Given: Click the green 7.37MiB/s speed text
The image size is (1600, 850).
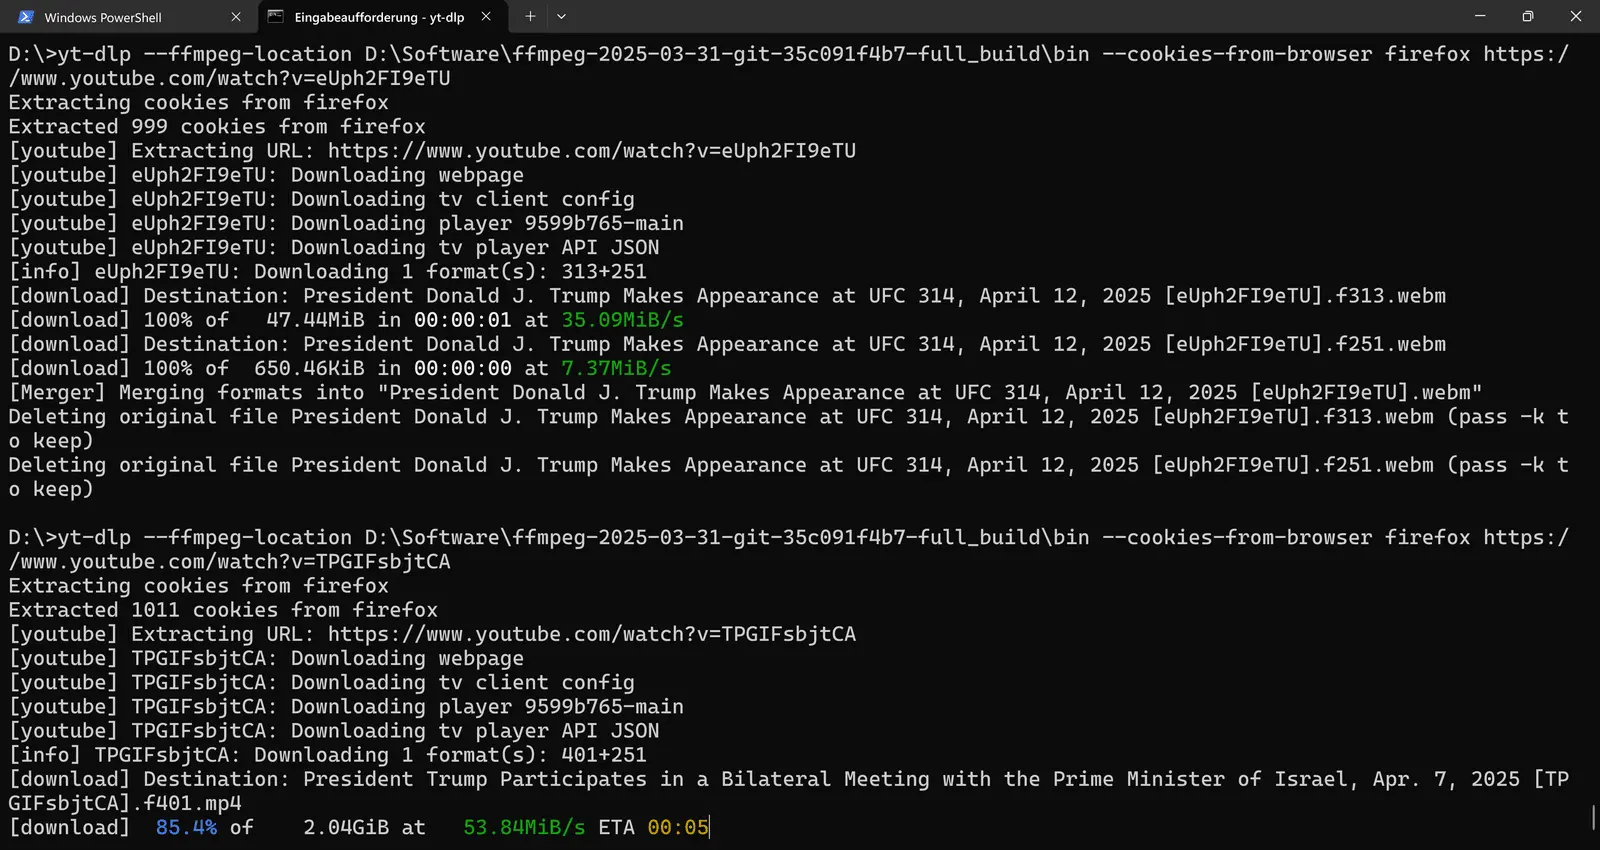Looking at the screenshot, I should [617, 368].
